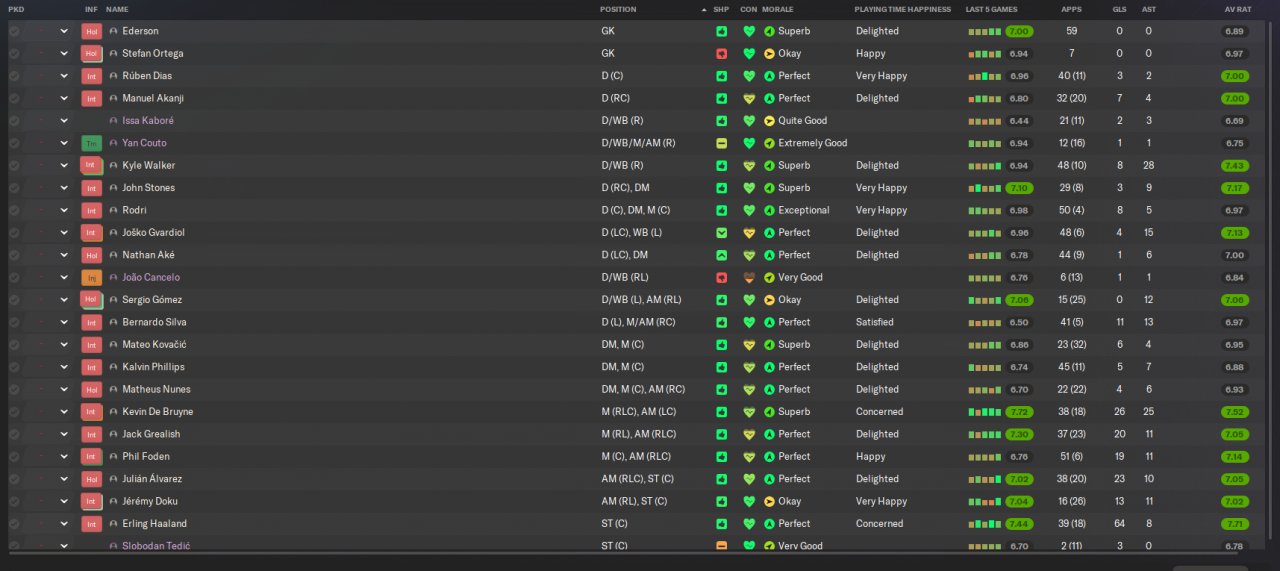Open the dropdown chevron on John Stones's row
1280x571 pixels.
pos(64,188)
